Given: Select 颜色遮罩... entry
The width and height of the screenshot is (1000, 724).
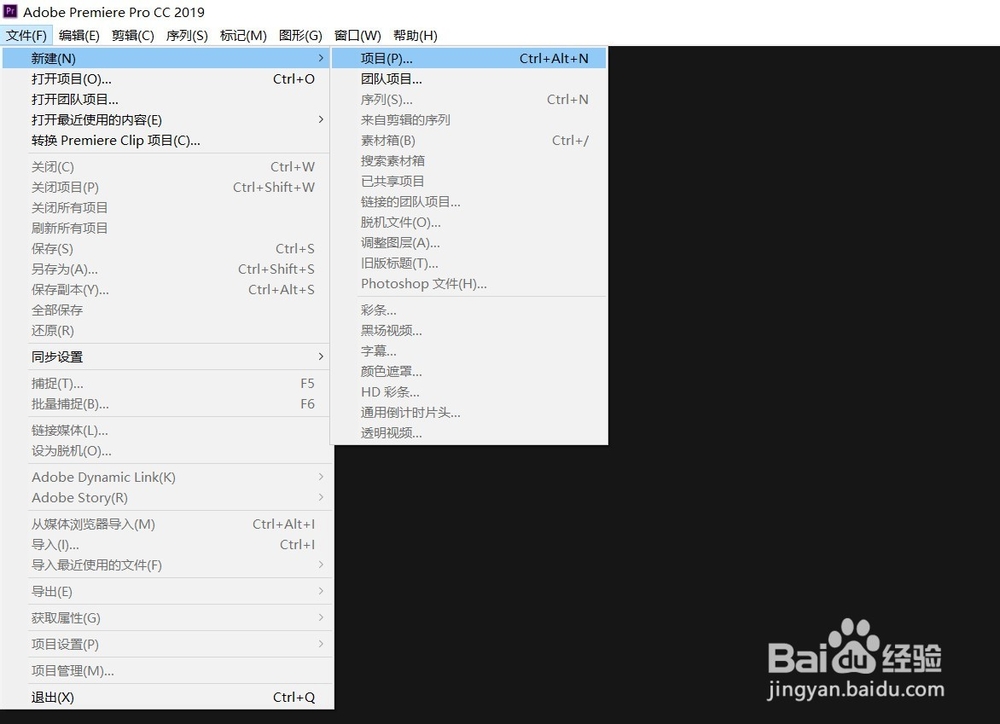Looking at the screenshot, I should pyautogui.click(x=469, y=371).
